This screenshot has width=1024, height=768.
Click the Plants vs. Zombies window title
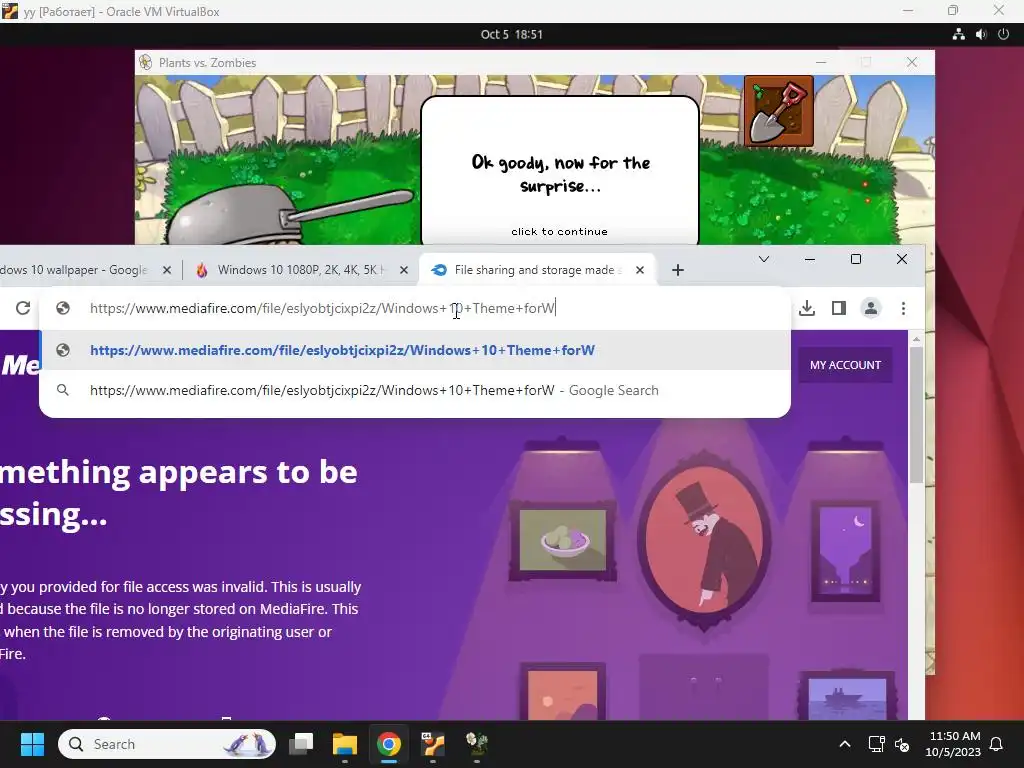click(x=208, y=63)
